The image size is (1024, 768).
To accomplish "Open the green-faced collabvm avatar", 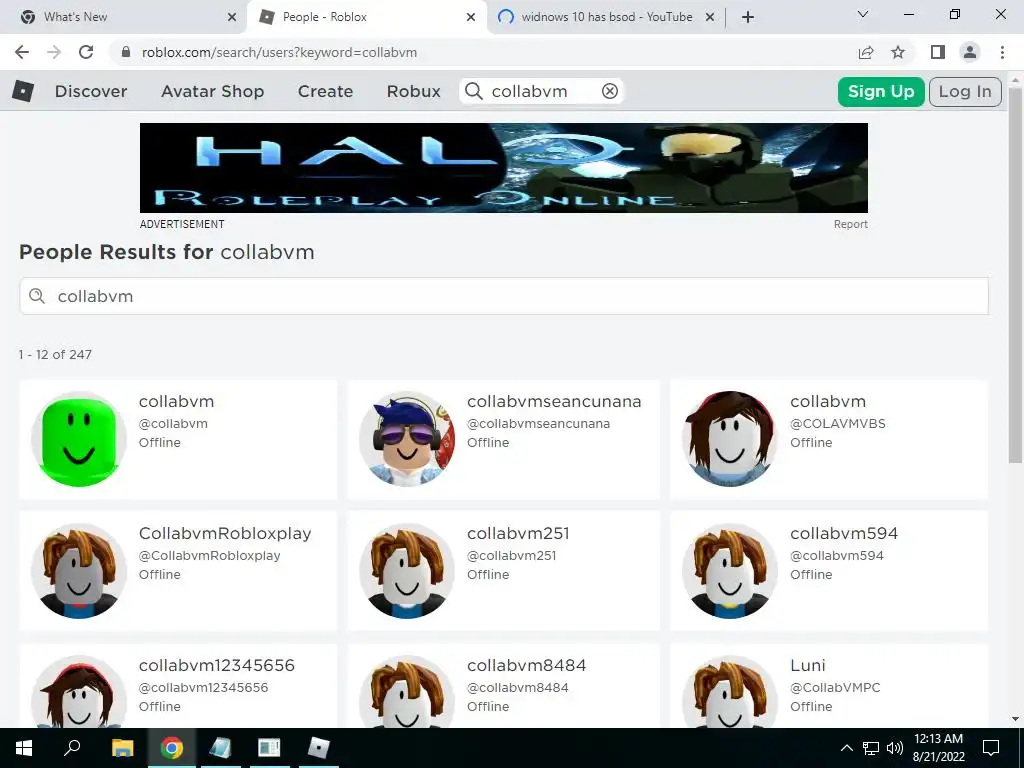I will pyautogui.click(x=79, y=439).
